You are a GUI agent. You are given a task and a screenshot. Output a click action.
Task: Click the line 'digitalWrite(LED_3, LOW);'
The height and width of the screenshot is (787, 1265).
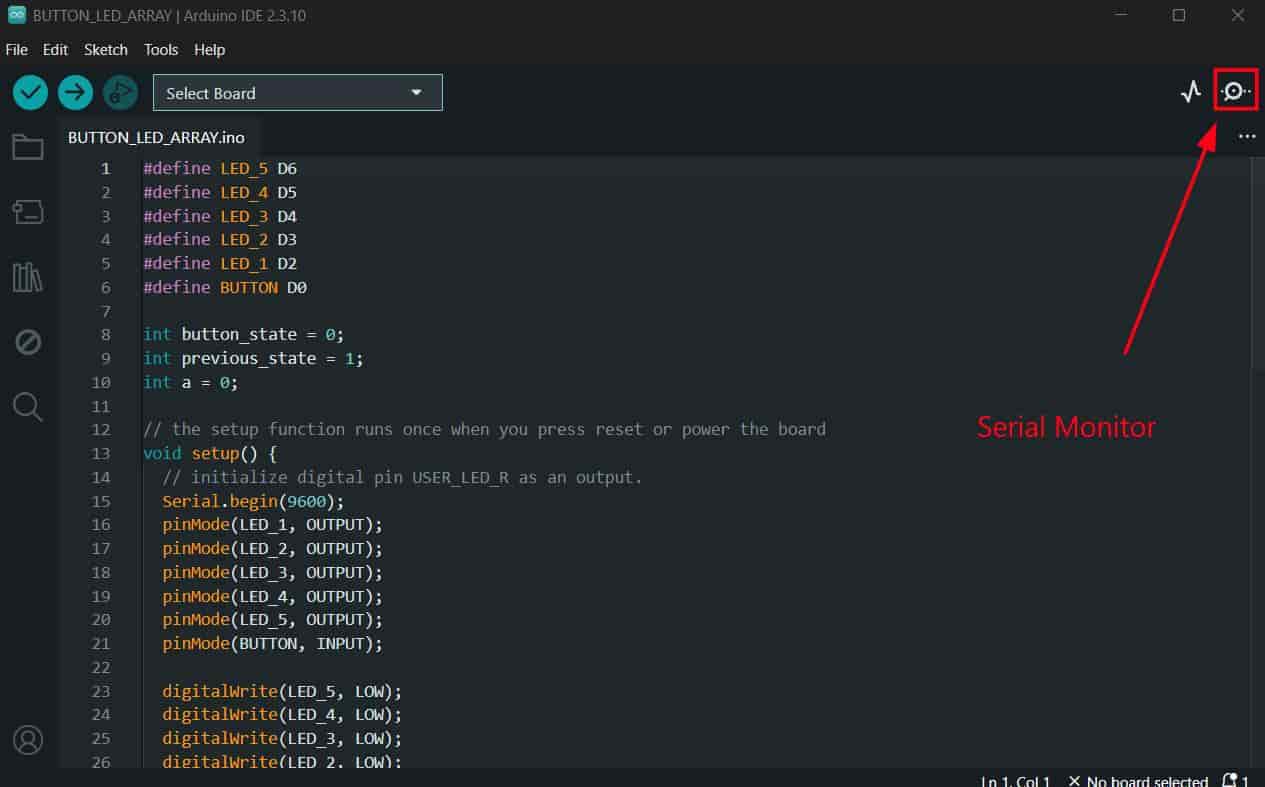tap(282, 738)
